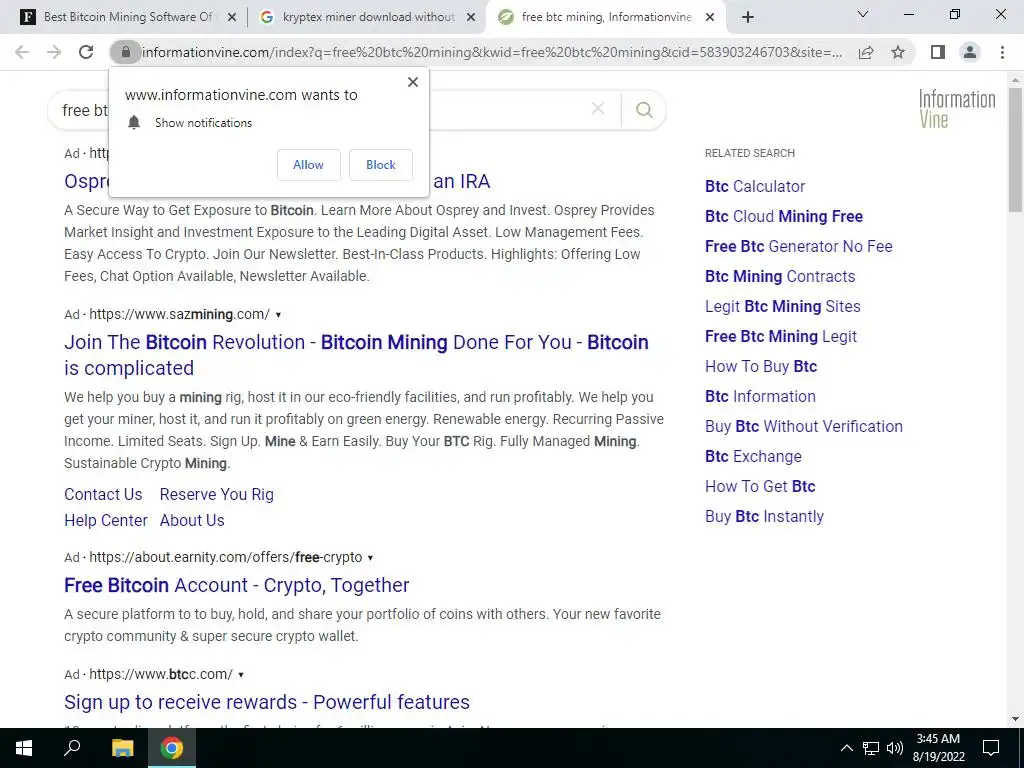Click the sazmining.com ad URL text
This screenshot has height=768, width=1024.
(180, 314)
